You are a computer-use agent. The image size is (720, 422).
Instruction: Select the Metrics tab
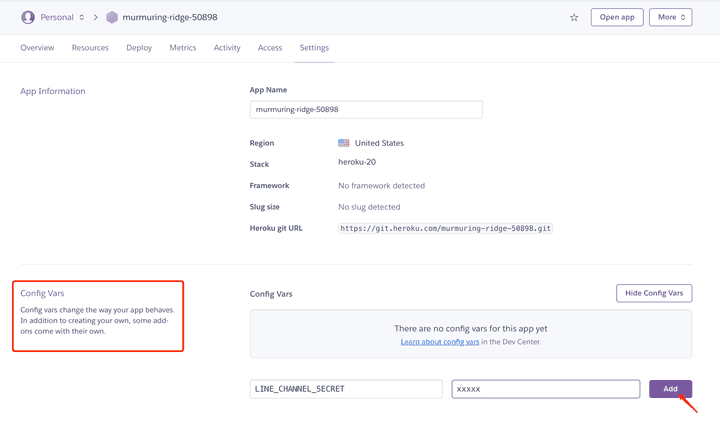click(x=183, y=48)
